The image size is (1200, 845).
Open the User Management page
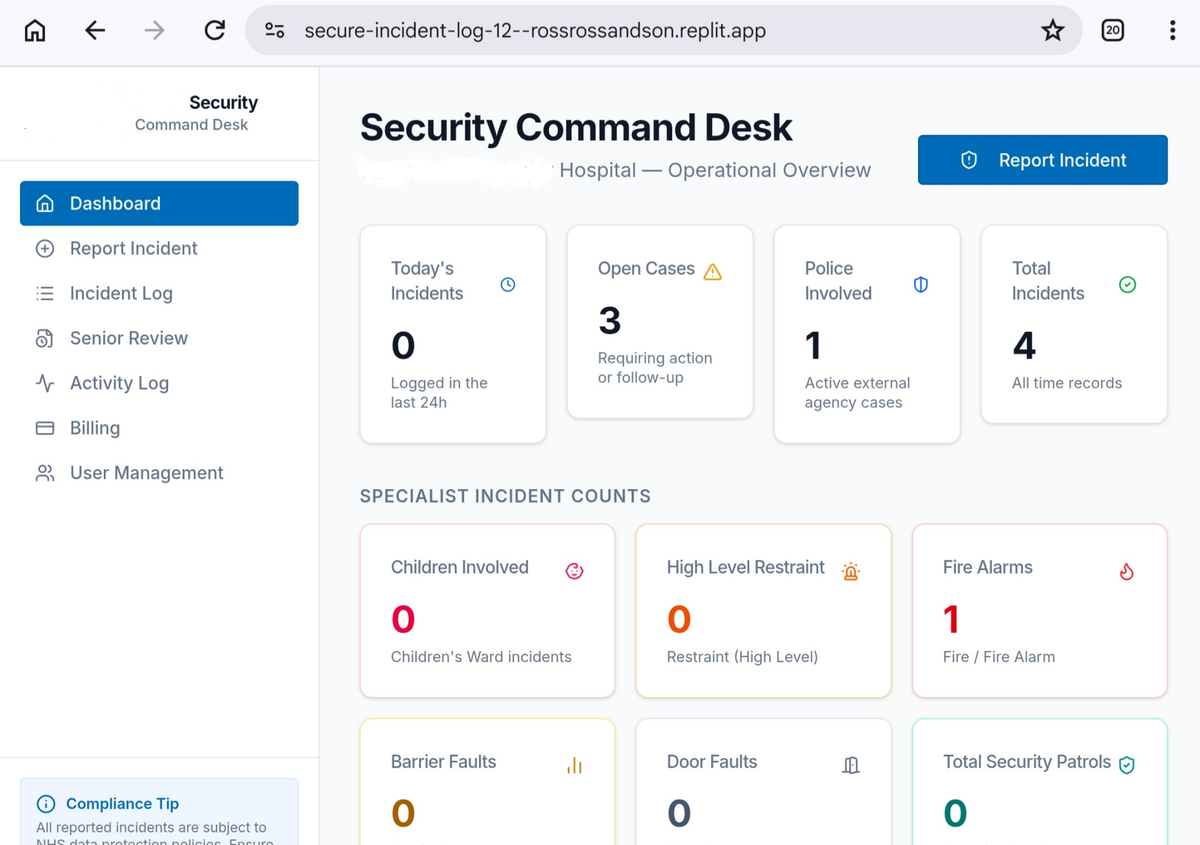[159, 473]
